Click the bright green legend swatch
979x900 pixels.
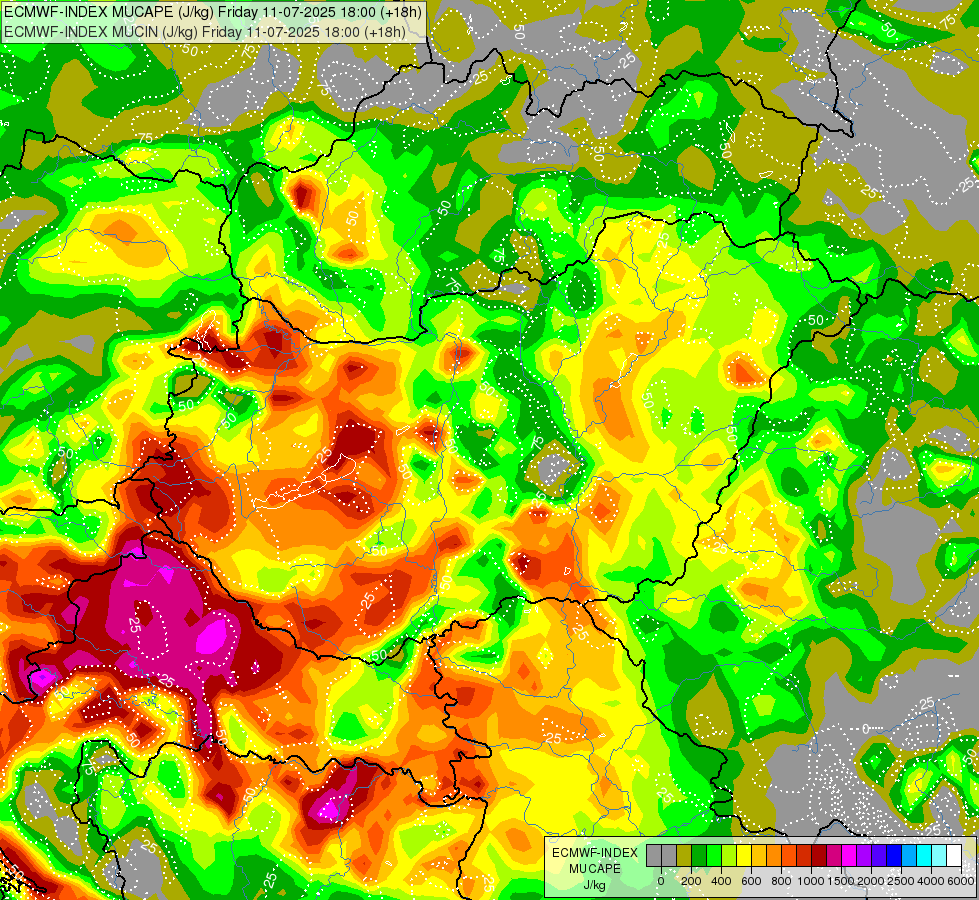714,856
